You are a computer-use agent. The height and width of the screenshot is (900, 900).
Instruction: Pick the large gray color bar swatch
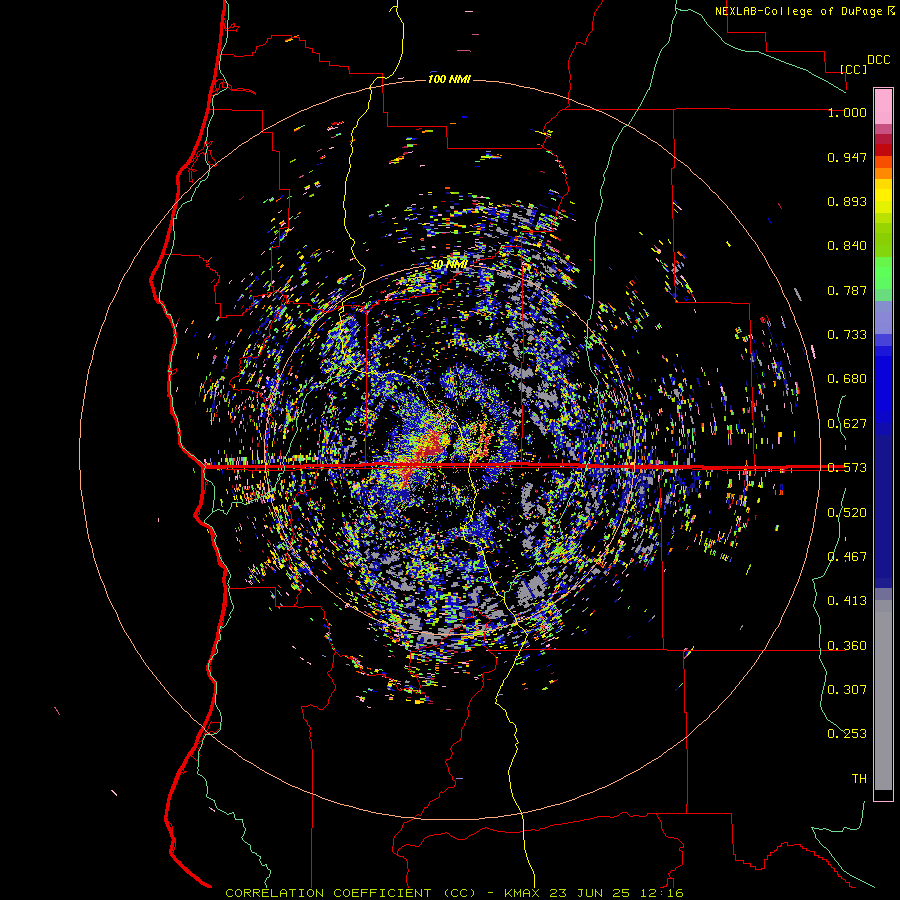click(883, 700)
